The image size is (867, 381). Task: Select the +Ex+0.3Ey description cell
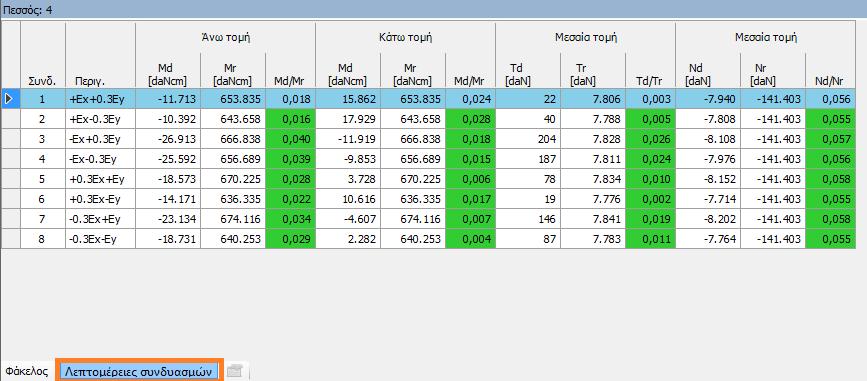tap(100, 100)
